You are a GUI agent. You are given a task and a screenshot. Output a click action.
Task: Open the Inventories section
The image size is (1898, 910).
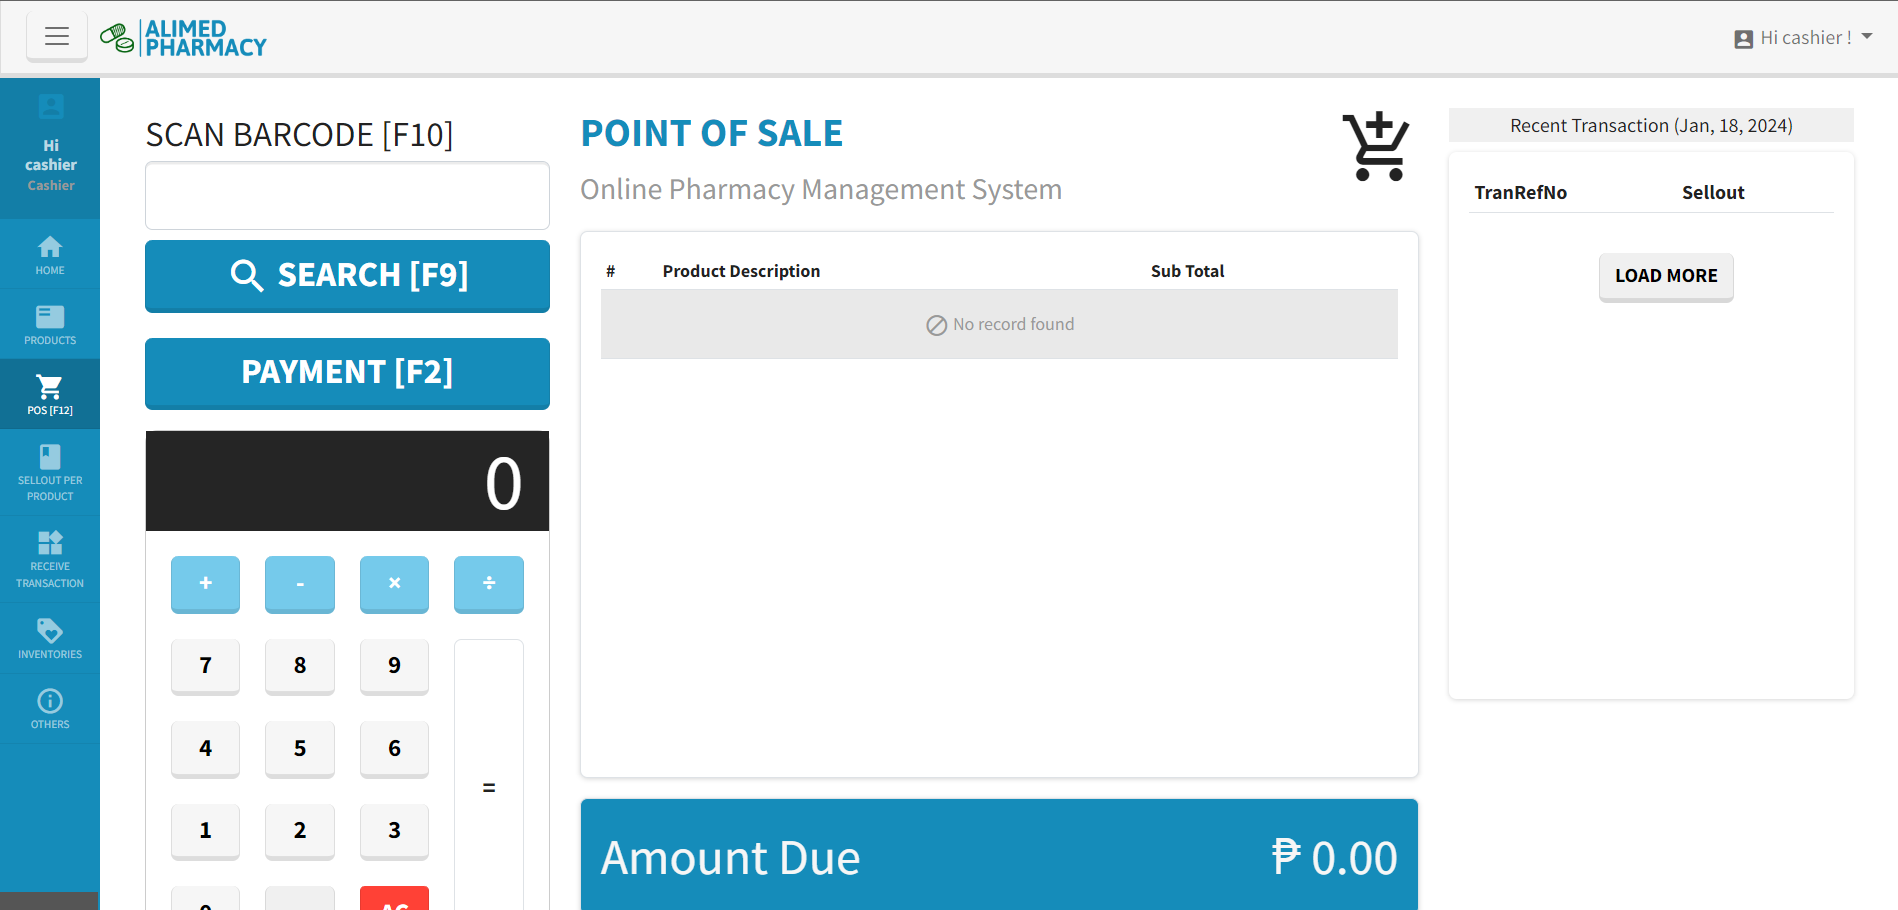(x=50, y=638)
